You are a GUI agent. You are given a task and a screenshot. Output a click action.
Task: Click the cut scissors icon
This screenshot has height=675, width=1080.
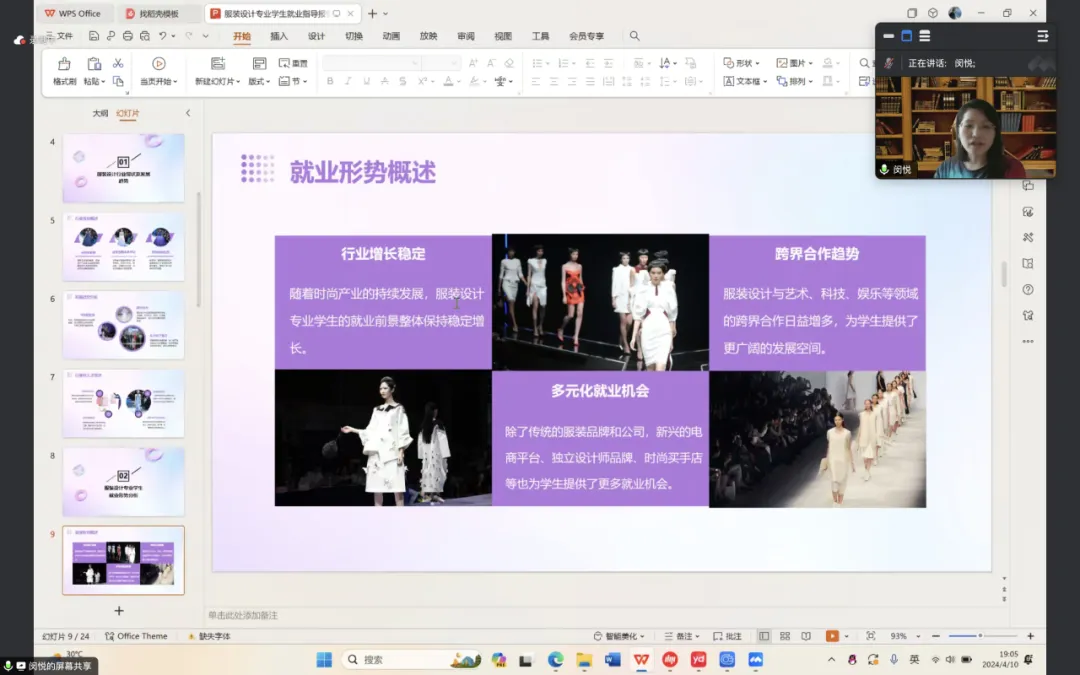(118, 64)
